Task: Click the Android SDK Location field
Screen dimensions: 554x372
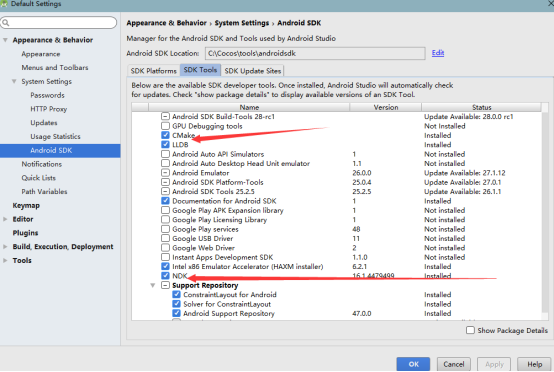Action: click(315, 53)
